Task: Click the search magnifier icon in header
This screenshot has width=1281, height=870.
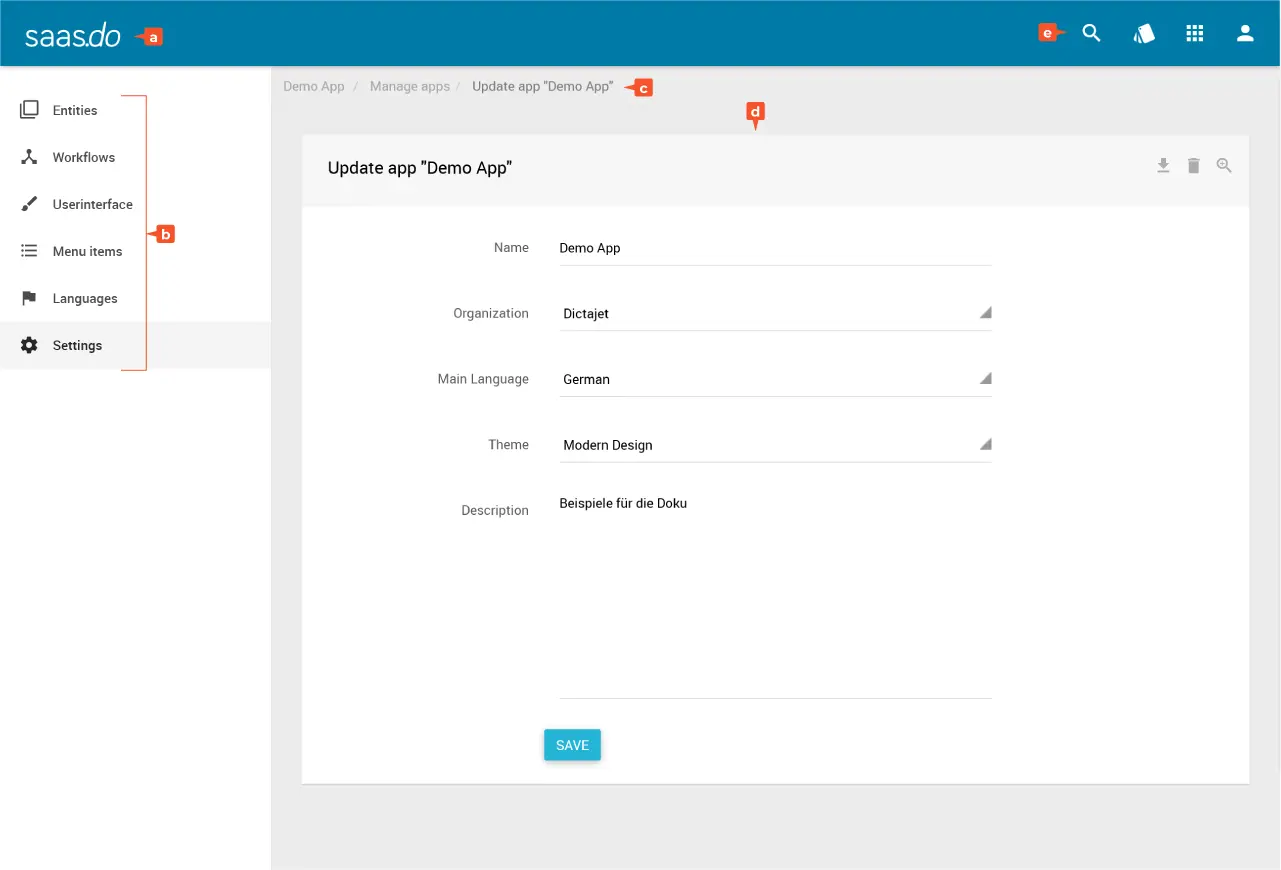Action: point(1091,34)
